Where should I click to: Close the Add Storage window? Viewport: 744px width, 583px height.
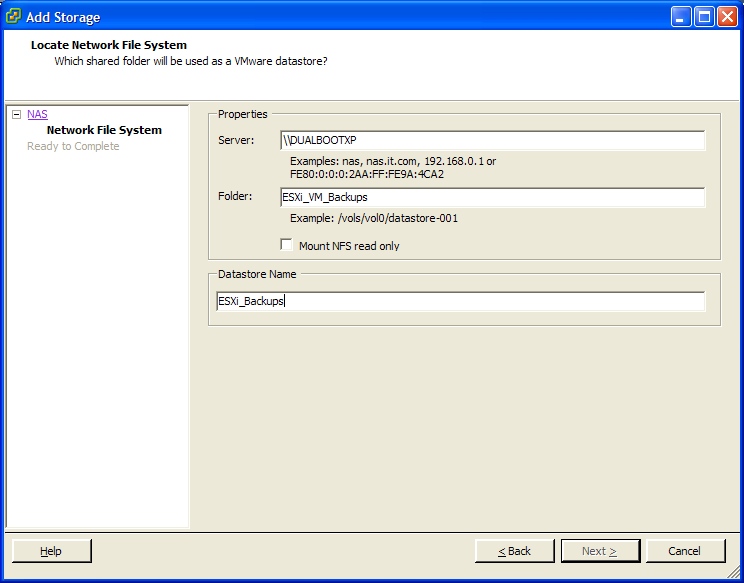tap(727, 17)
